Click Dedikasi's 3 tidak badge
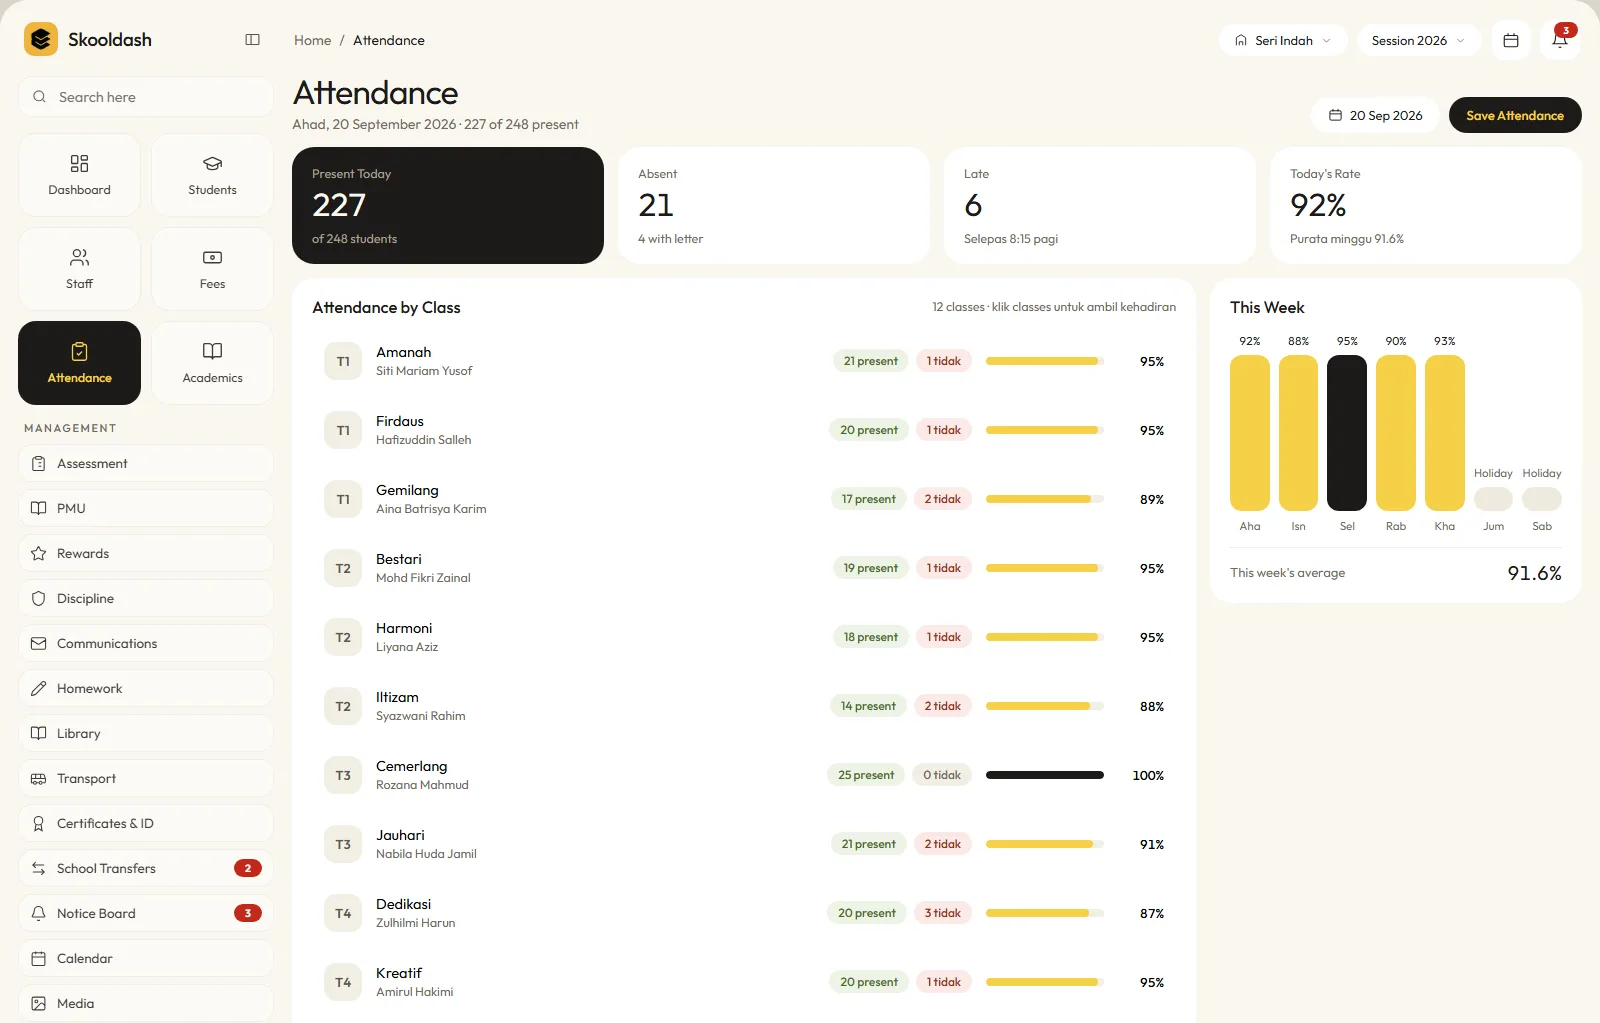 [x=942, y=913]
